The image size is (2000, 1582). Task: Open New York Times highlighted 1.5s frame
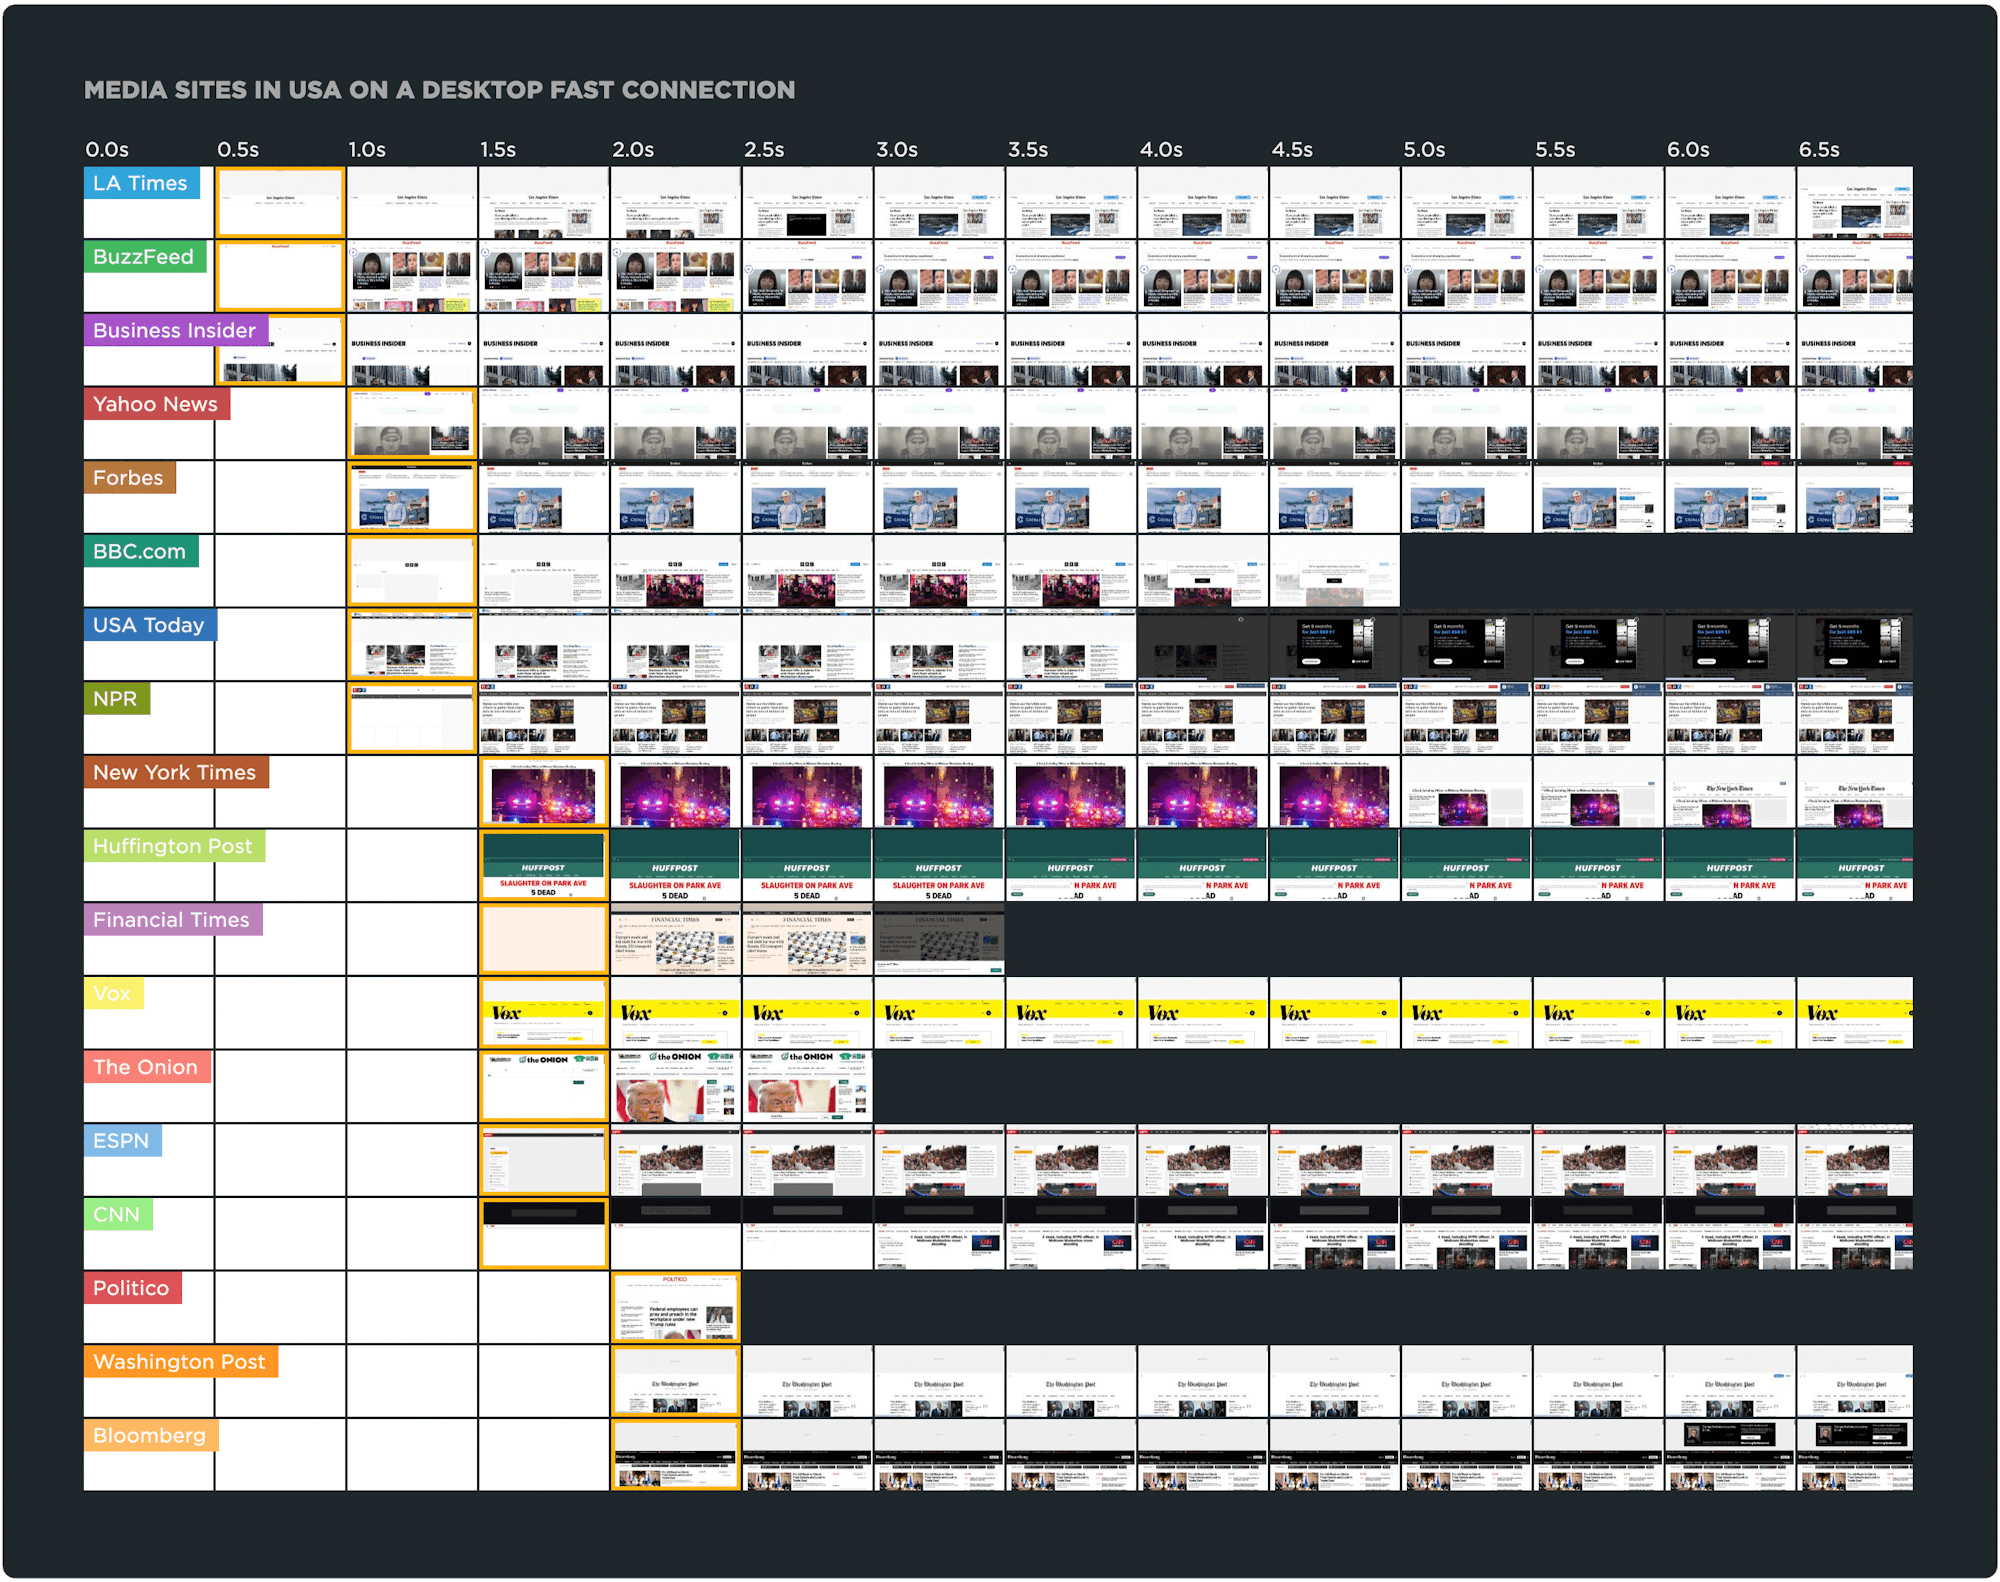543,792
